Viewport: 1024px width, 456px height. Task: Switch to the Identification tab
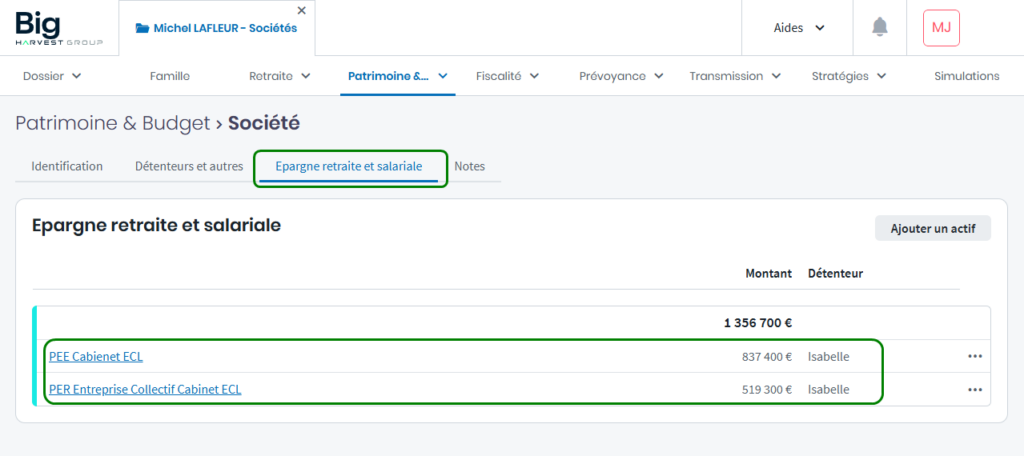point(67,166)
